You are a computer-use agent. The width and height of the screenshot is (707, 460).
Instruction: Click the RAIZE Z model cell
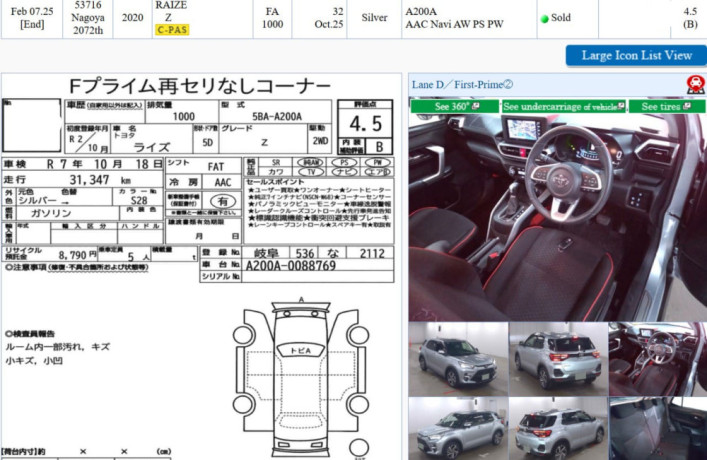click(x=202, y=18)
